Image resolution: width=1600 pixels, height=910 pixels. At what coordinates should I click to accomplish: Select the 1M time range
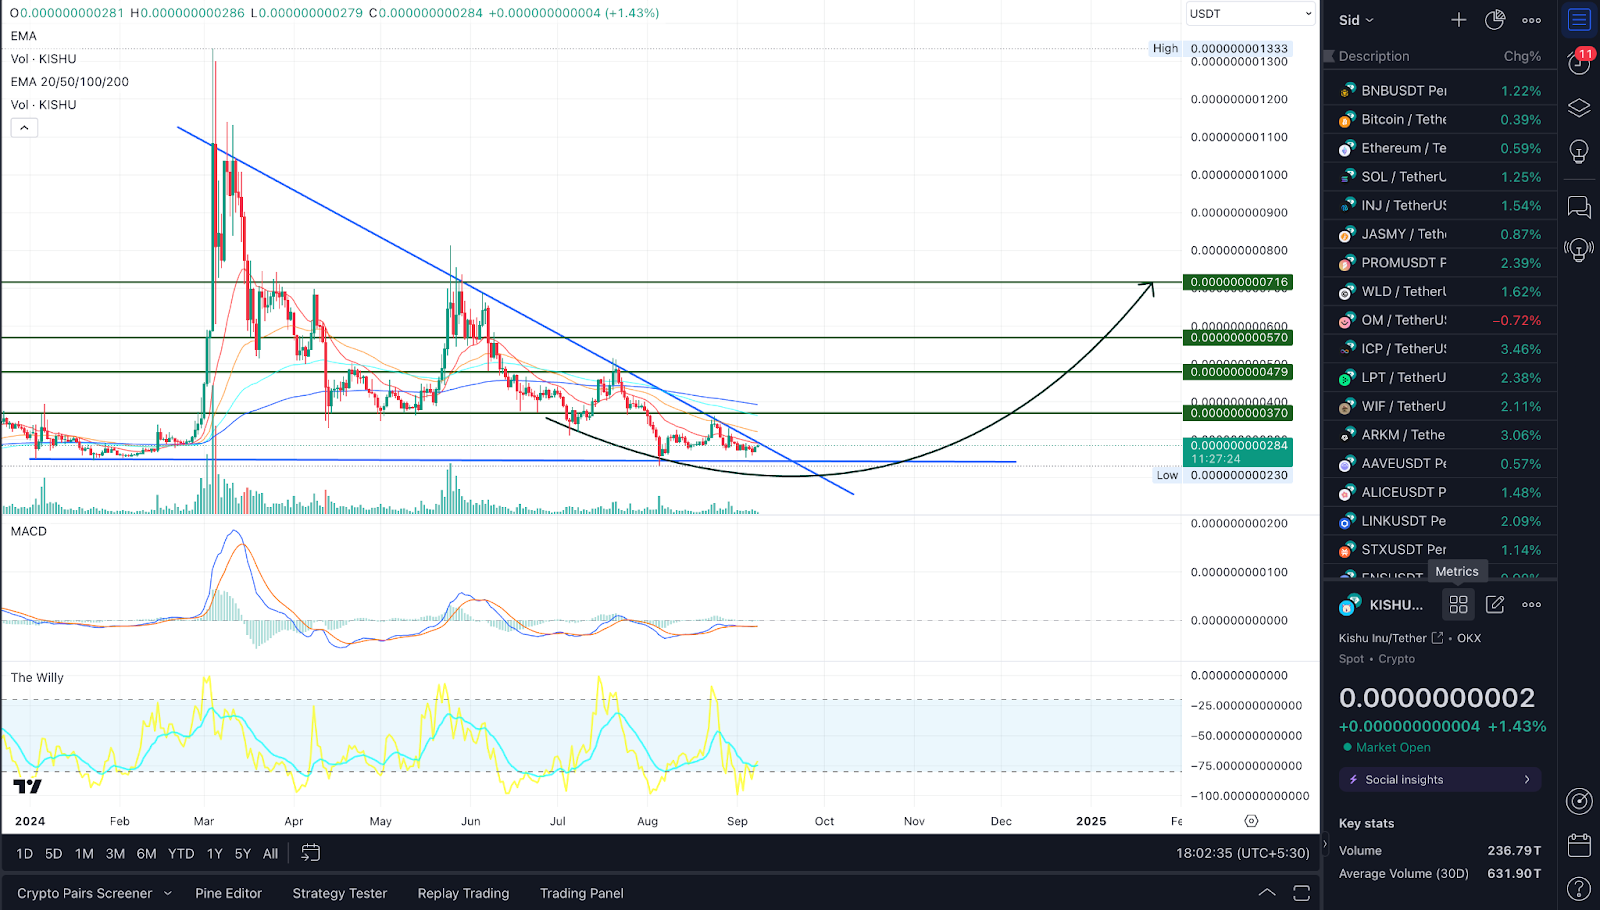tap(84, 853)
